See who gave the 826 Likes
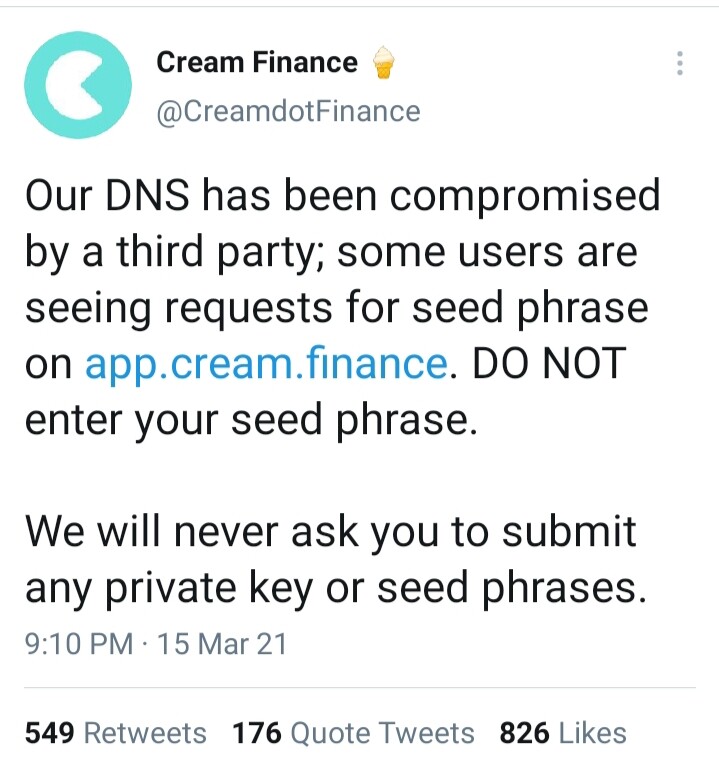The width and height of the screenshot is (719, 773). pos(563,733)
